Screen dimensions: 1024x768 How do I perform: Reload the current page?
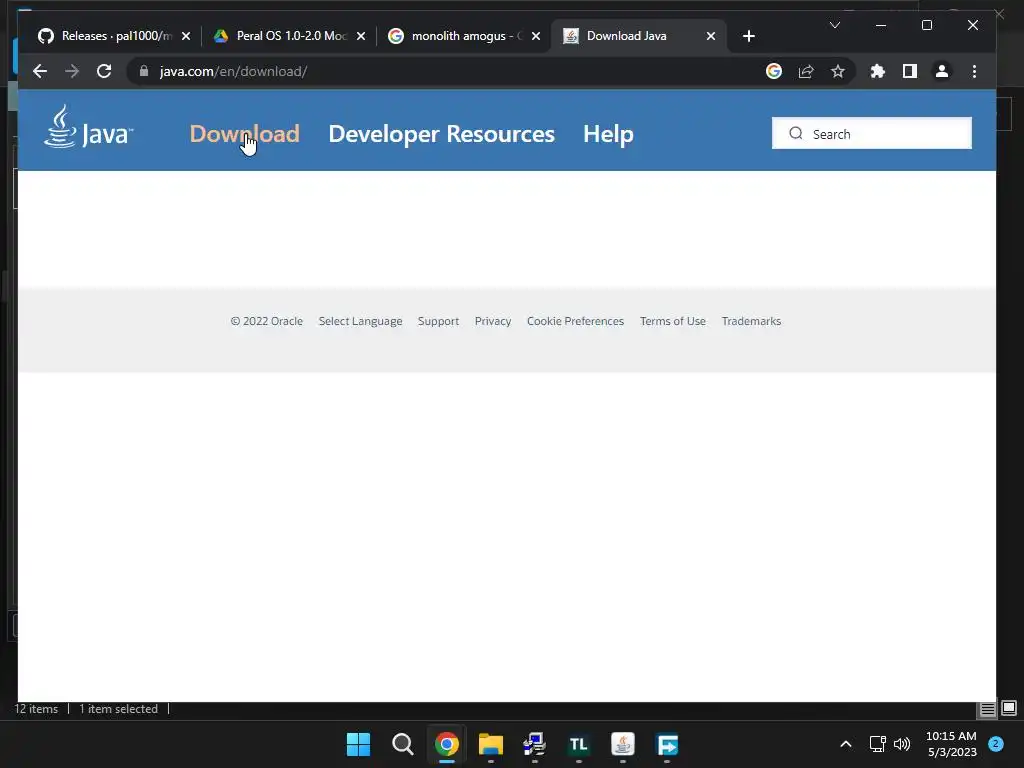click(x=104, y=71)
